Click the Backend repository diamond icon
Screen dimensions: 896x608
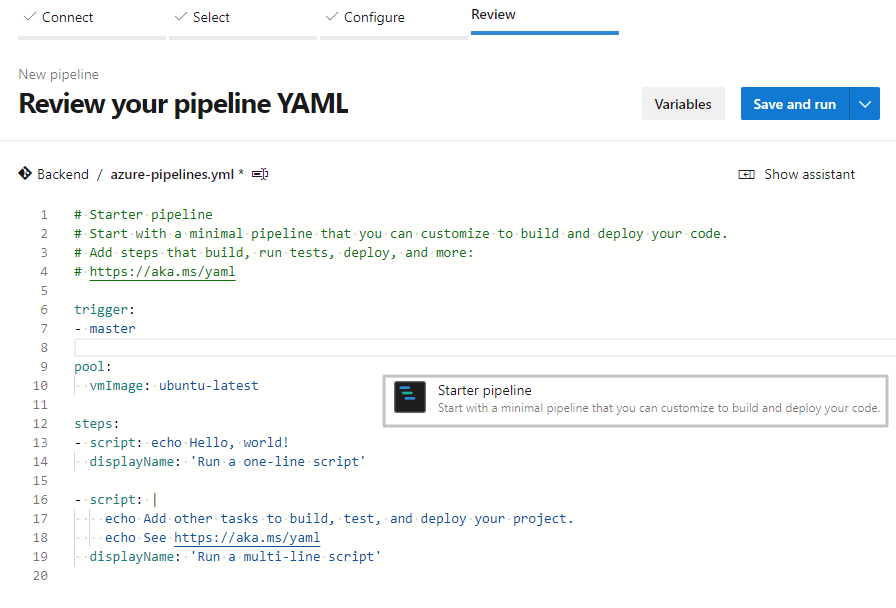[25, 174]
